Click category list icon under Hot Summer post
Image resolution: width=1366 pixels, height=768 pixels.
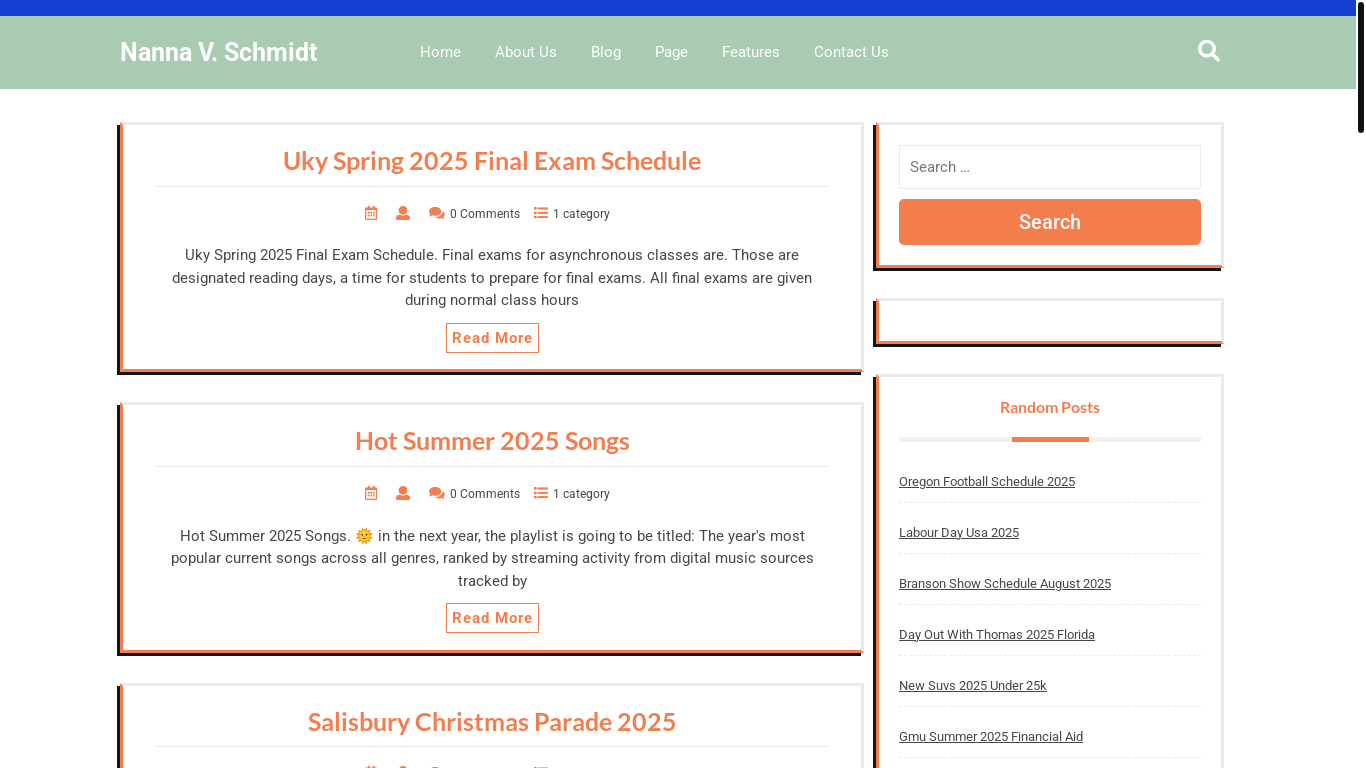point(541,493)
